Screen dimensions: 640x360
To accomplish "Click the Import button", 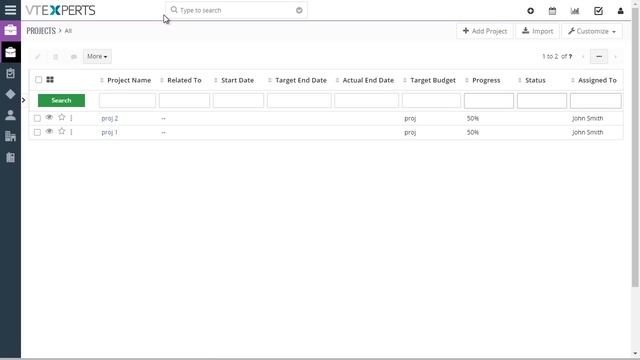I will click(538, 31).
